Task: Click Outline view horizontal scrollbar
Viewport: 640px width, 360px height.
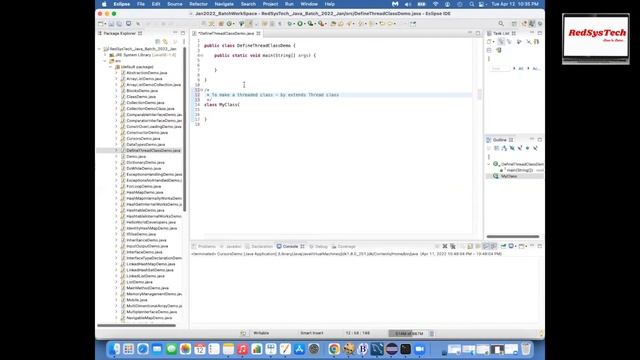Action: click(x=513, y=236)
